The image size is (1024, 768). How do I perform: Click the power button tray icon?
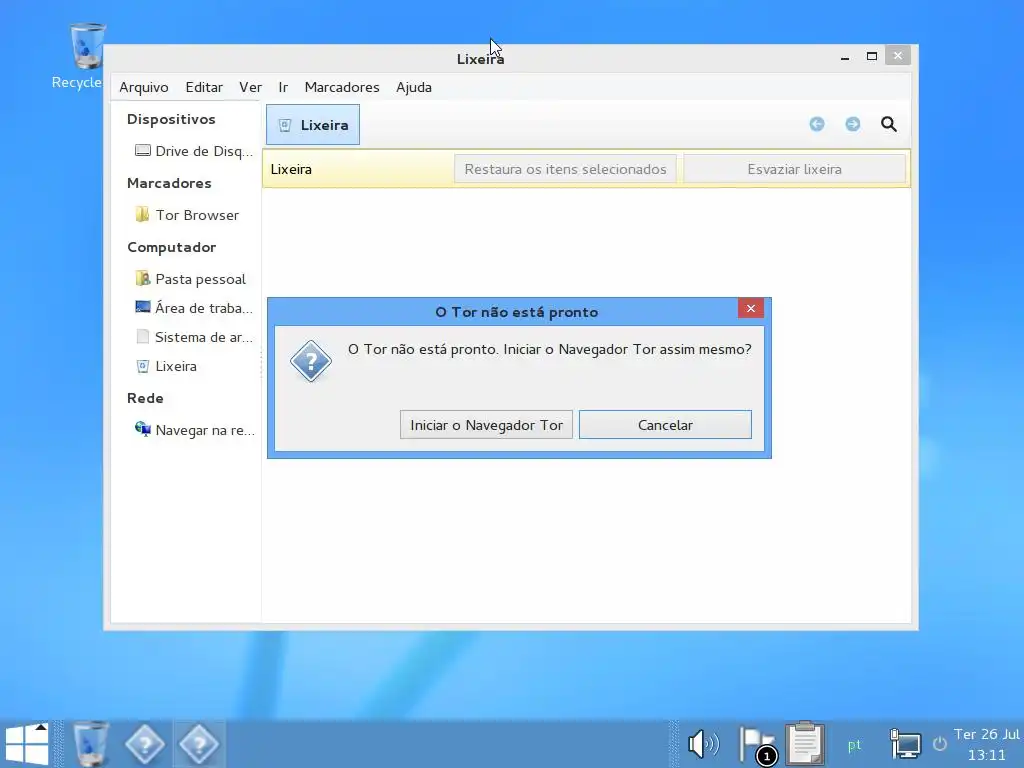(939, 744)
